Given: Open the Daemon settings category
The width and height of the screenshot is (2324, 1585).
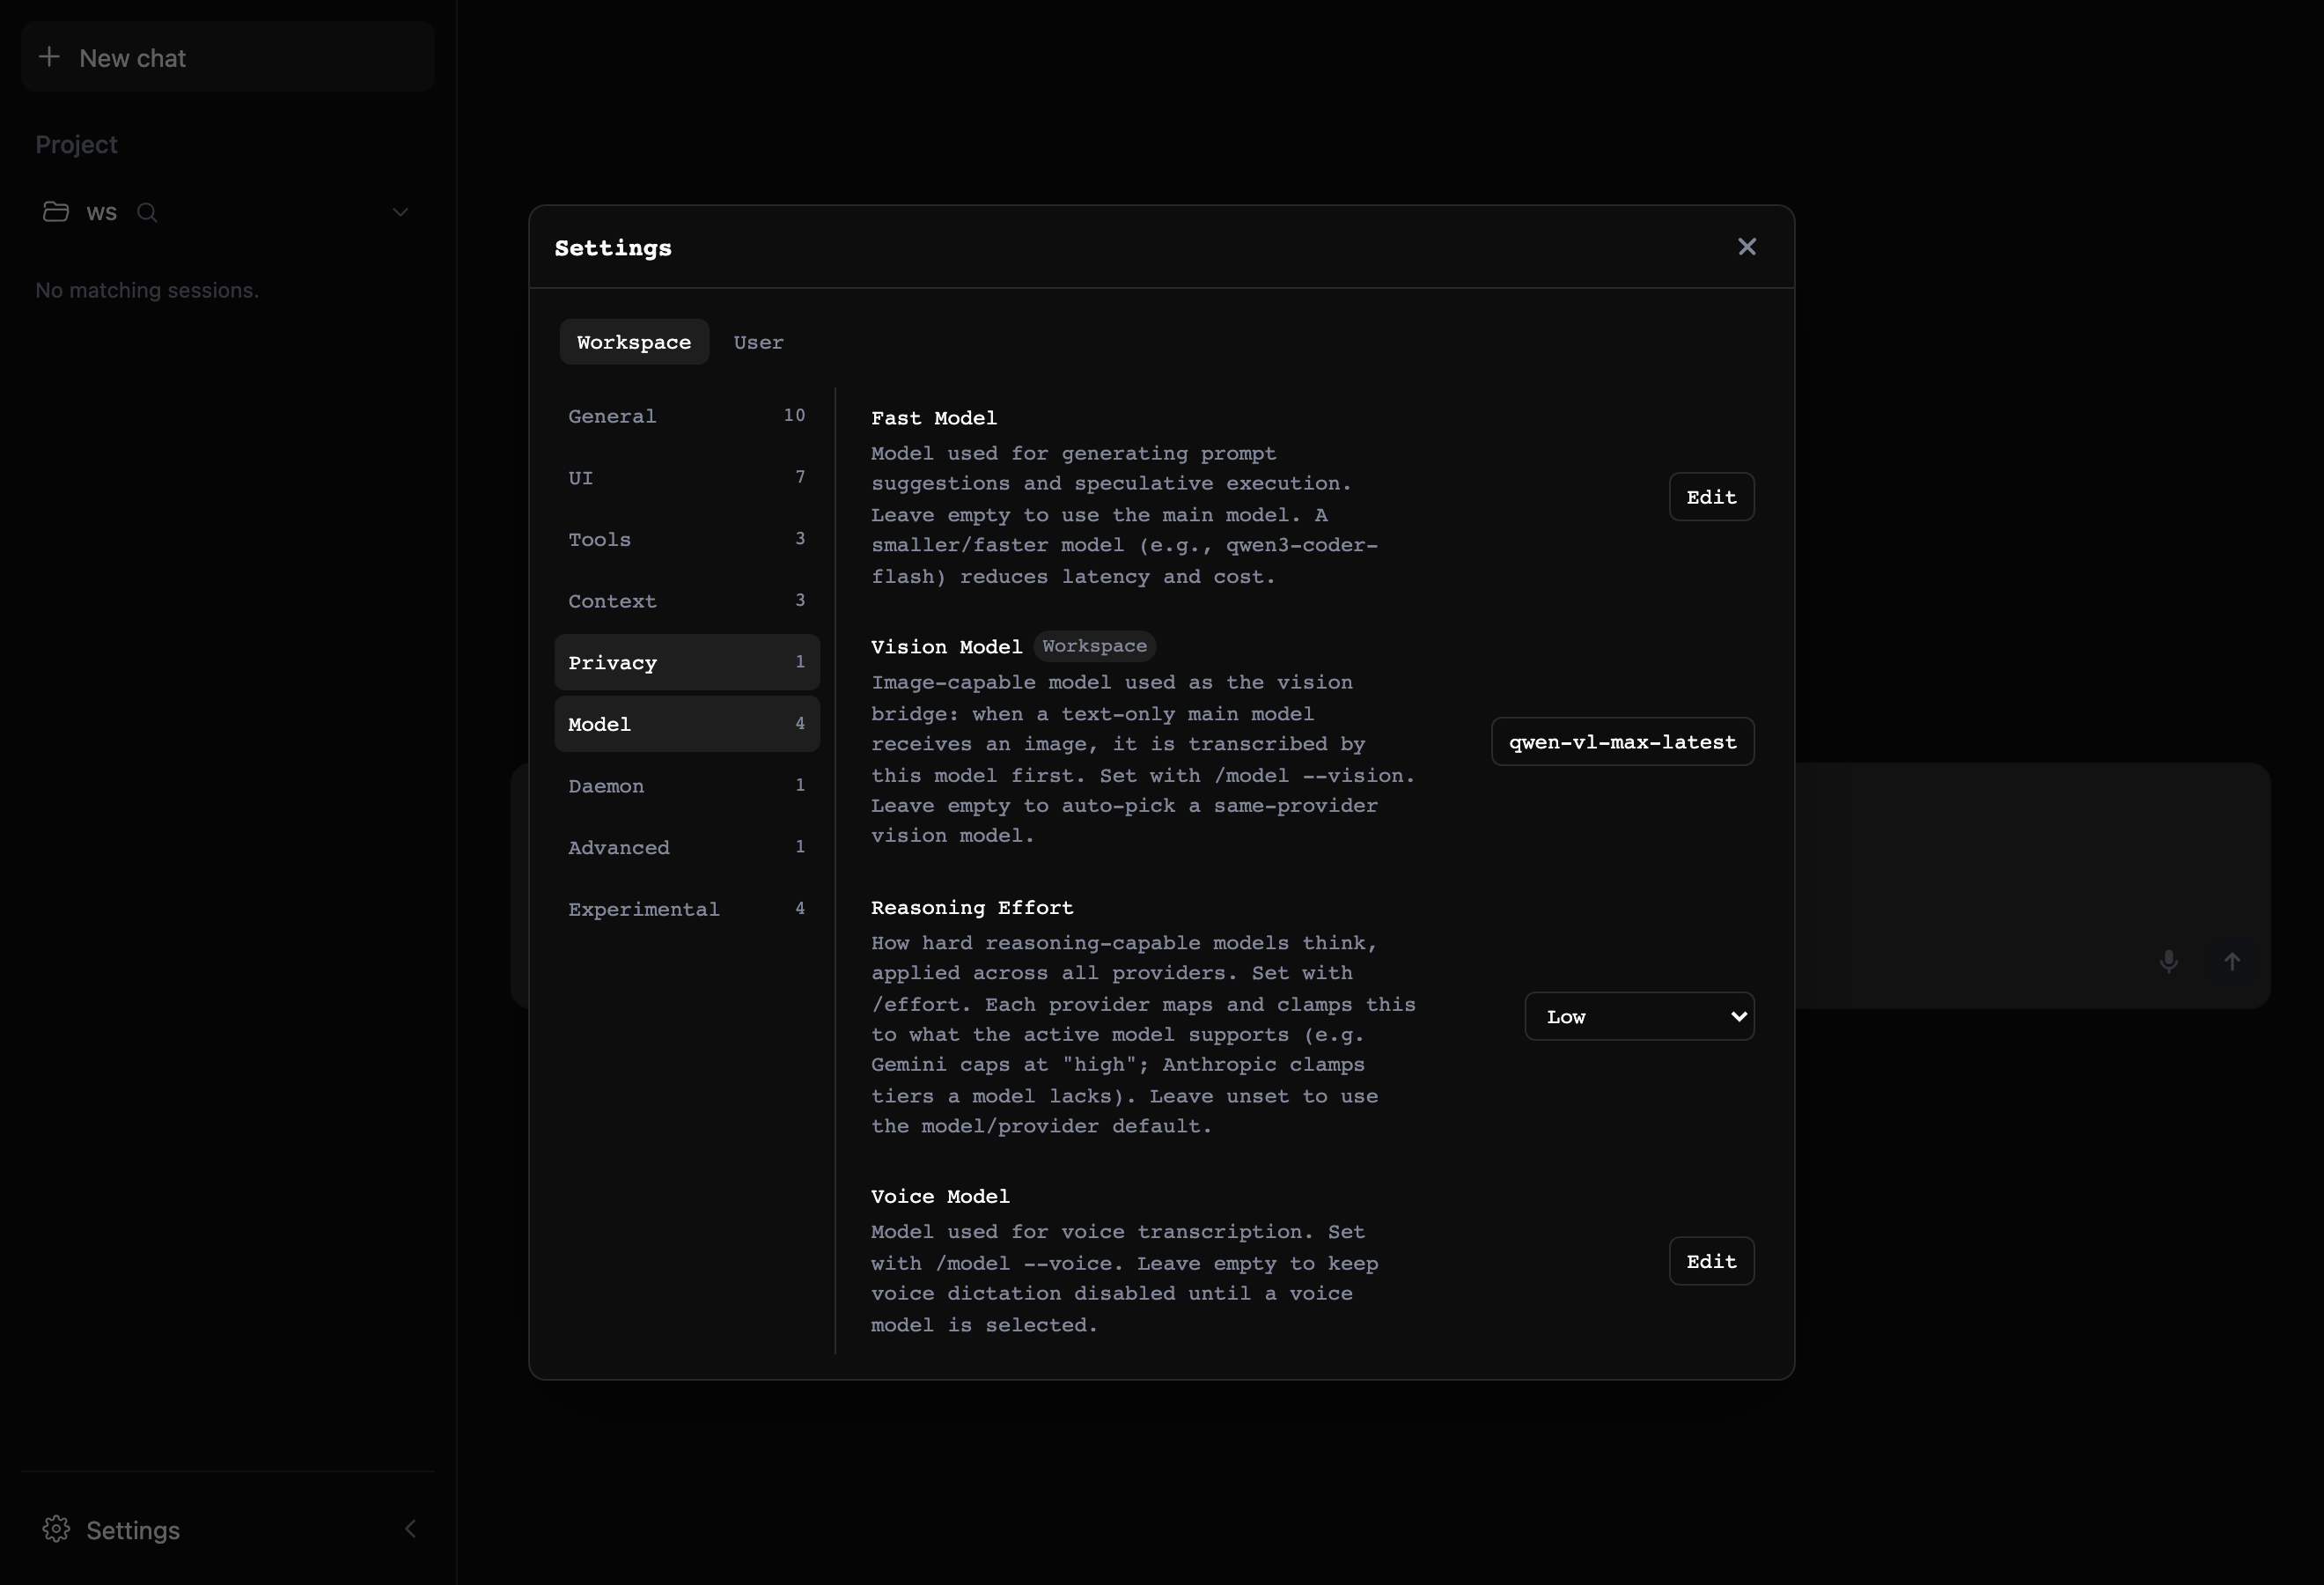Looking at the screenshot, I should pos(687,786).
